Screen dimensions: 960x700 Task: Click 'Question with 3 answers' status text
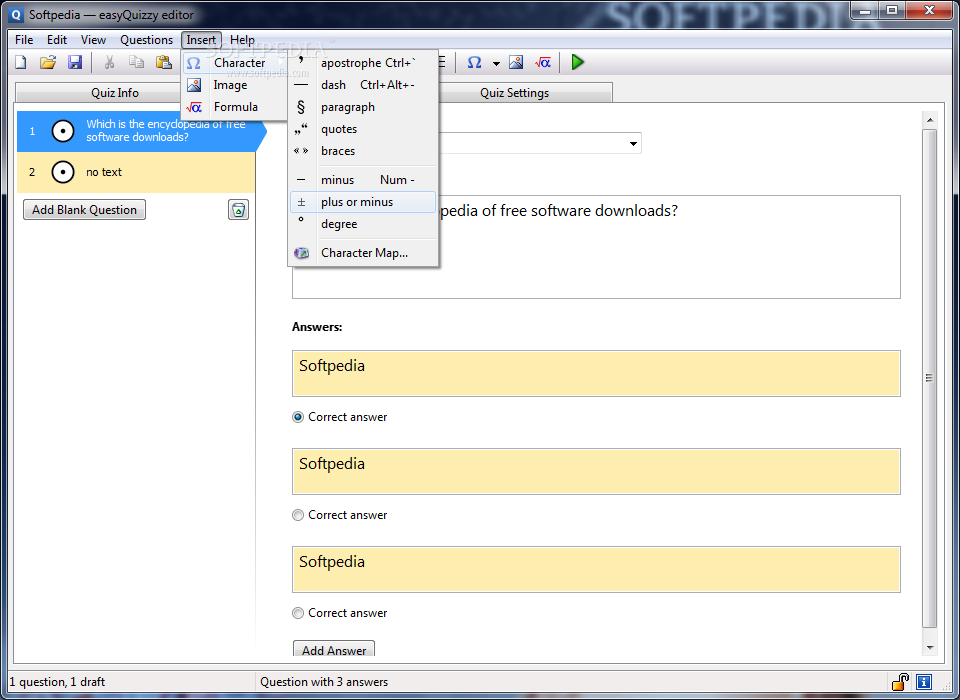(x=324, y=682)
